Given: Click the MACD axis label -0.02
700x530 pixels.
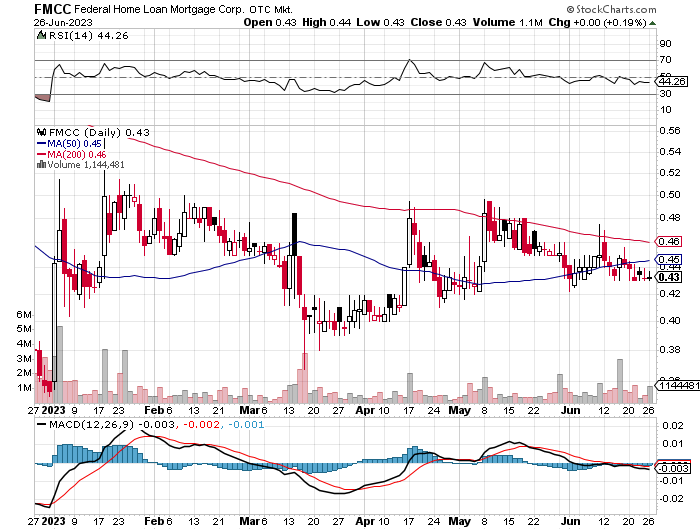Looking at the screenshot, I should (671, 499).
